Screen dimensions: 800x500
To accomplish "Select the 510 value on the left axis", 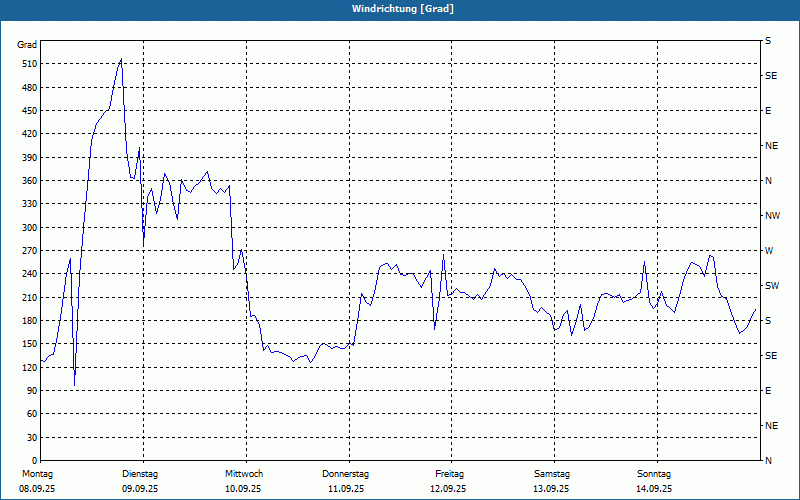I will point(28,64).
